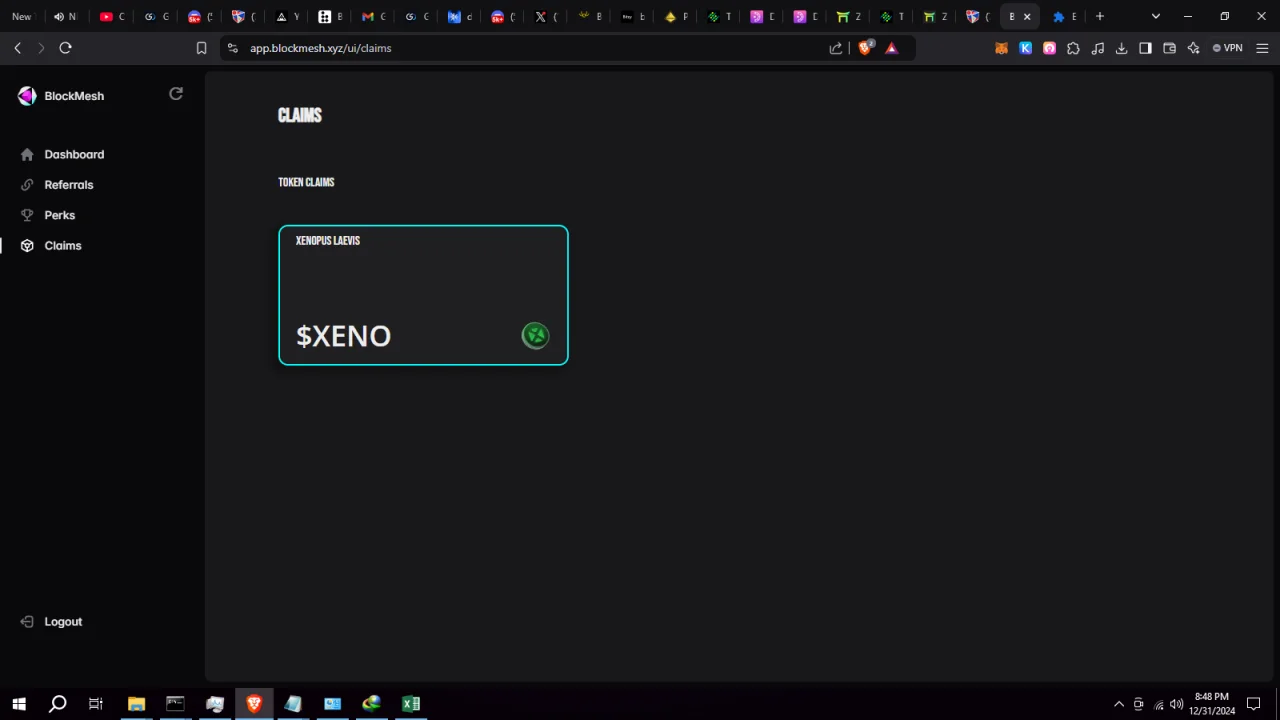
Task: Click the Perks trophy icon
Action: pos(27,215)
